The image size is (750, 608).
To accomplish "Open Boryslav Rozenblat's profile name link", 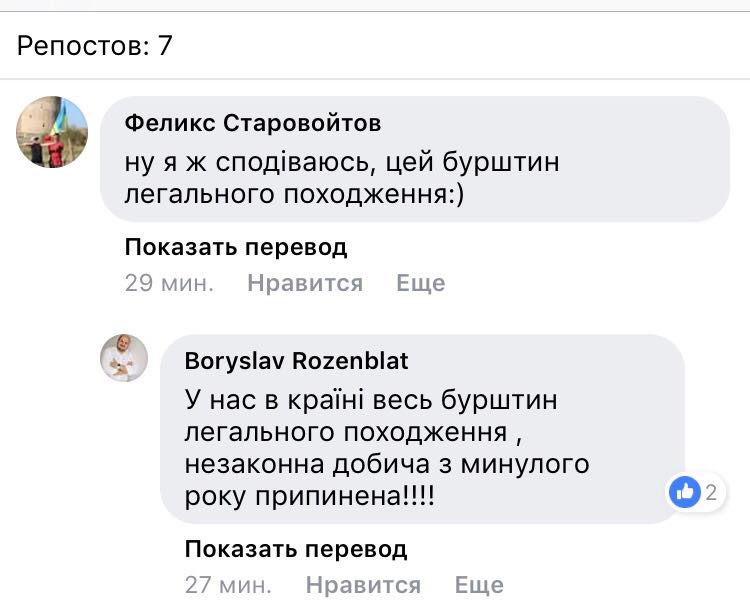I will [297, 360].
